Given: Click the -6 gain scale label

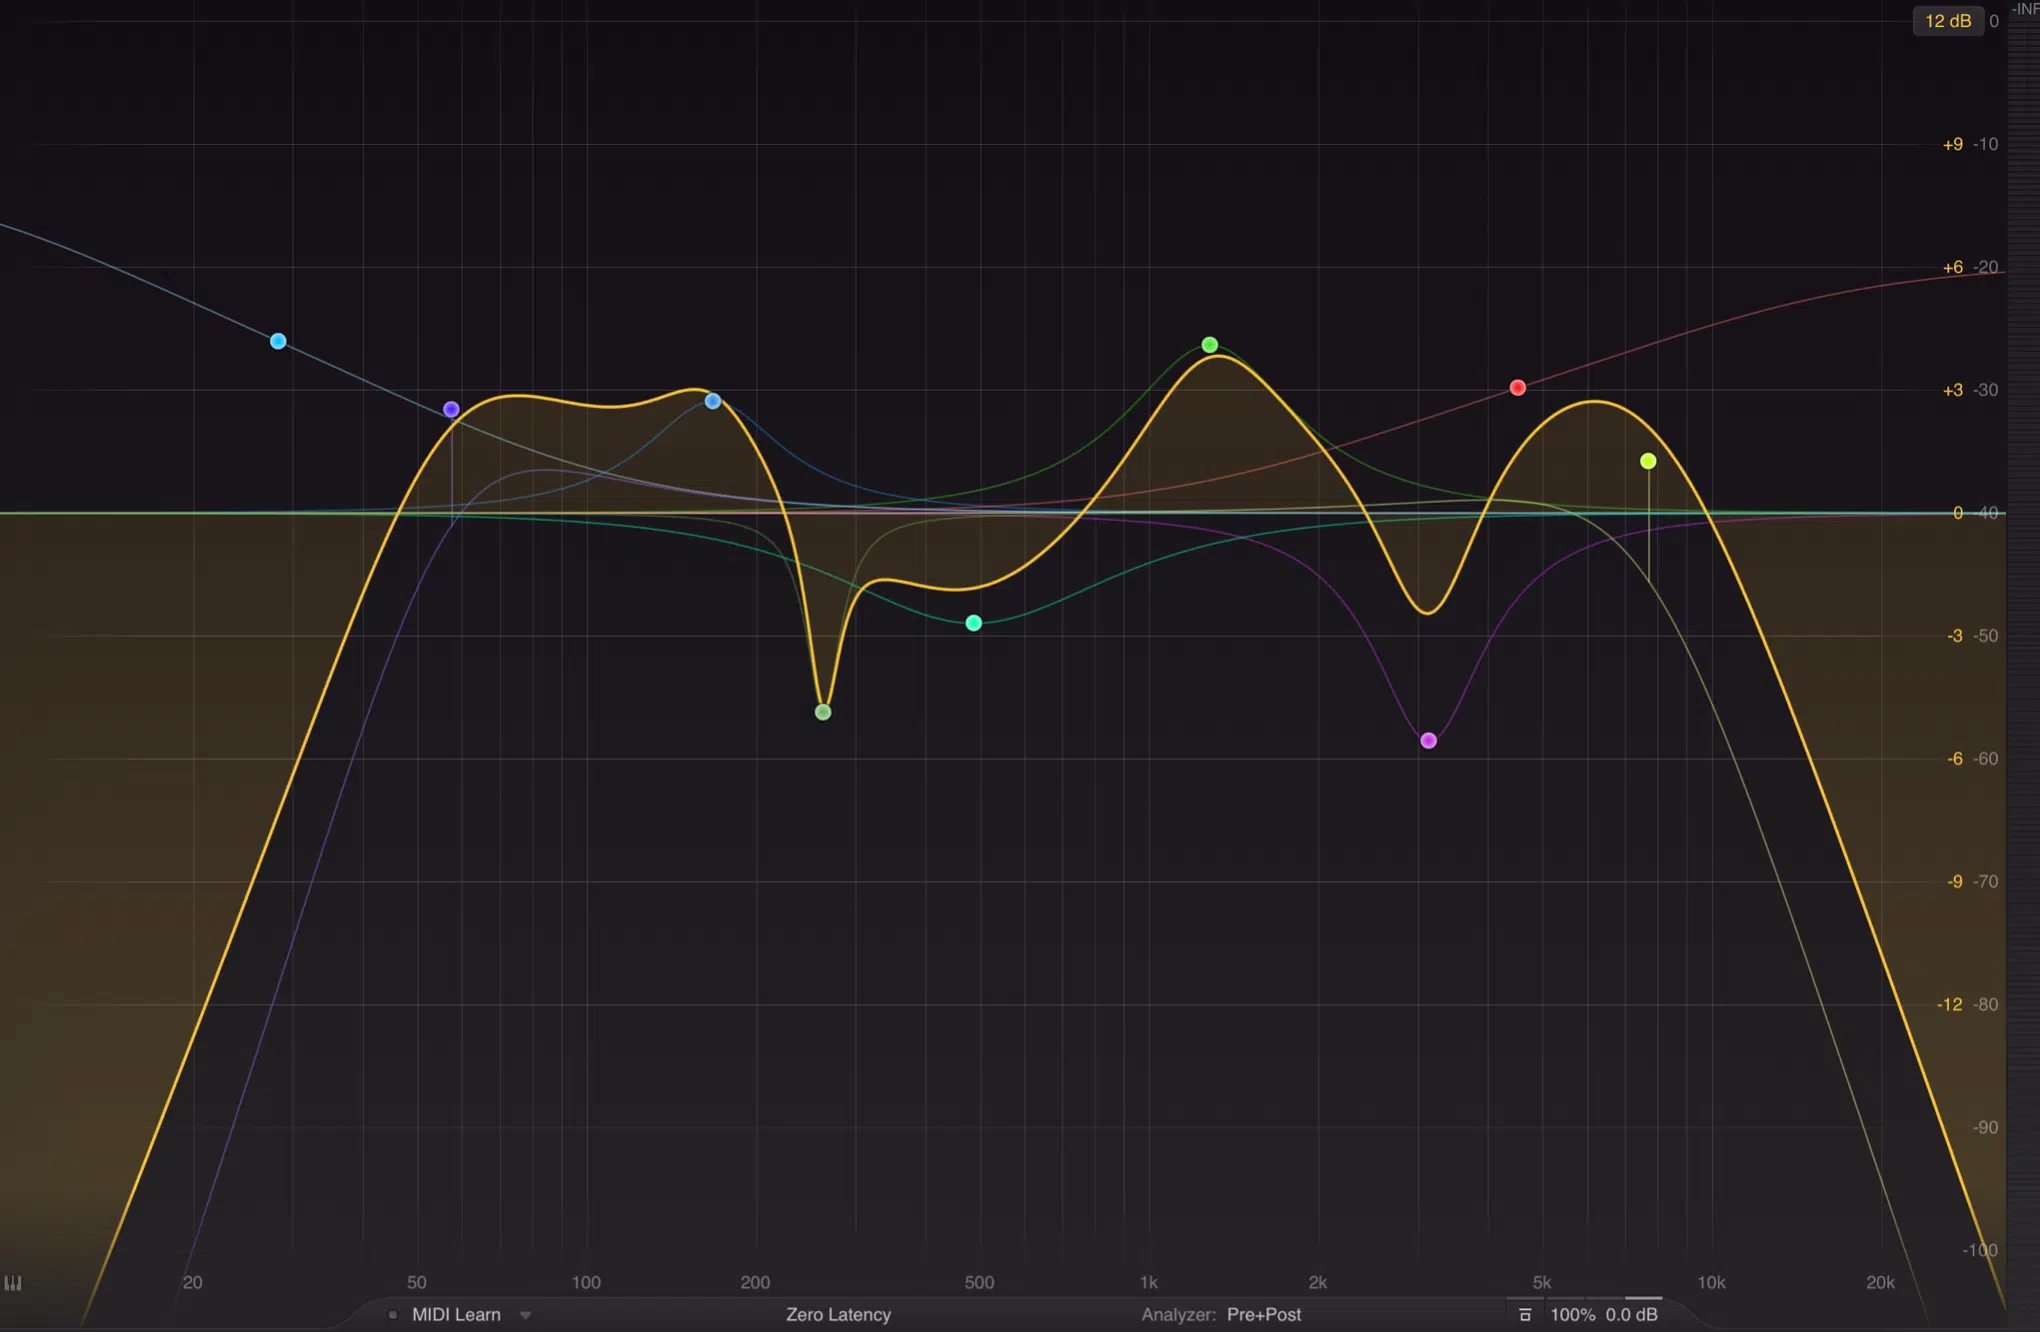Looking at the screenshot, I should click(1955, 759).
